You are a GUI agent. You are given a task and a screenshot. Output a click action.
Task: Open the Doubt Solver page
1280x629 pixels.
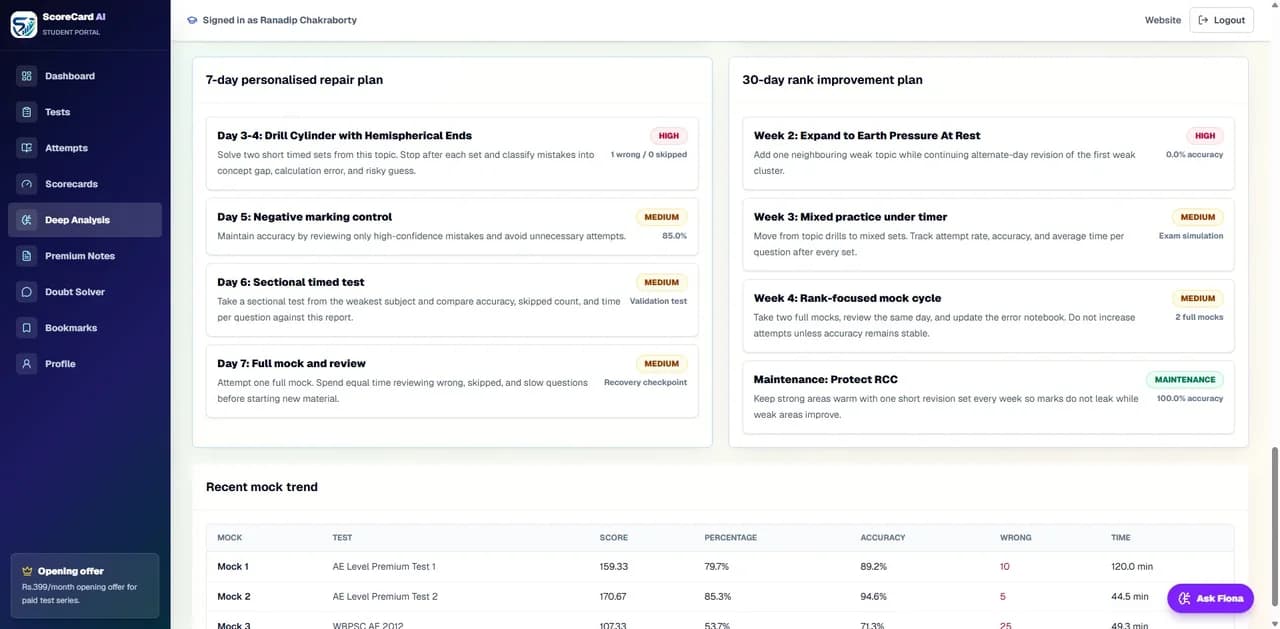[x=85, y=292]
